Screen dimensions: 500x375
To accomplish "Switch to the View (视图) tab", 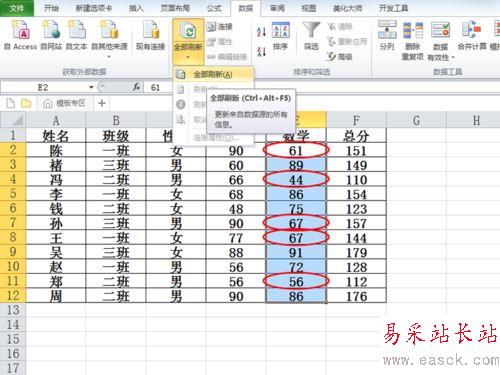I will pyautogui.click(x=309, y=8).
